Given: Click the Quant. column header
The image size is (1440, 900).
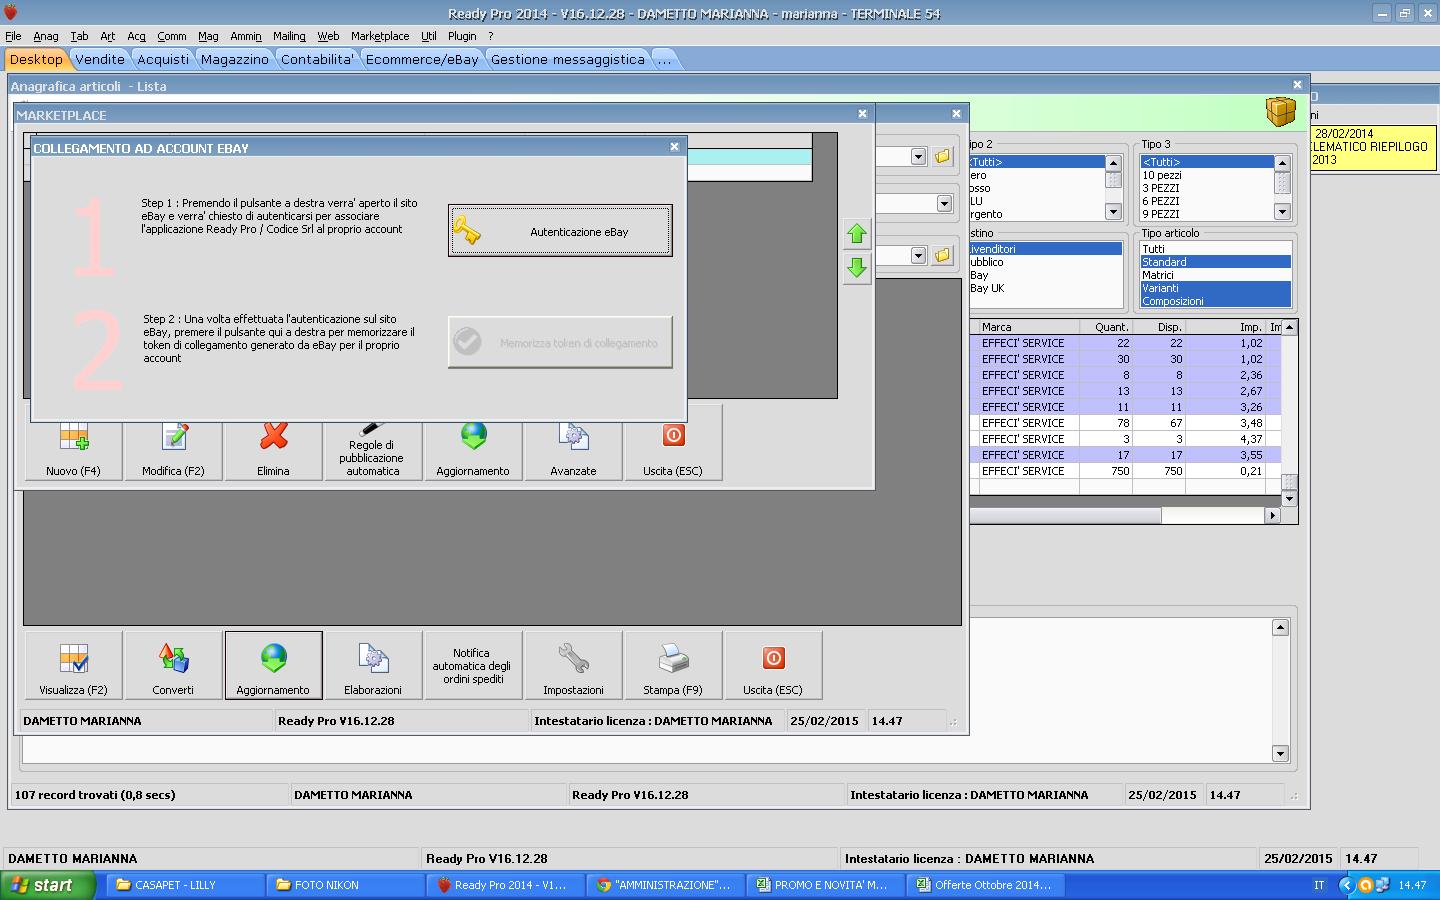Looking at the screenshot, I should (x=1106, y=327).
